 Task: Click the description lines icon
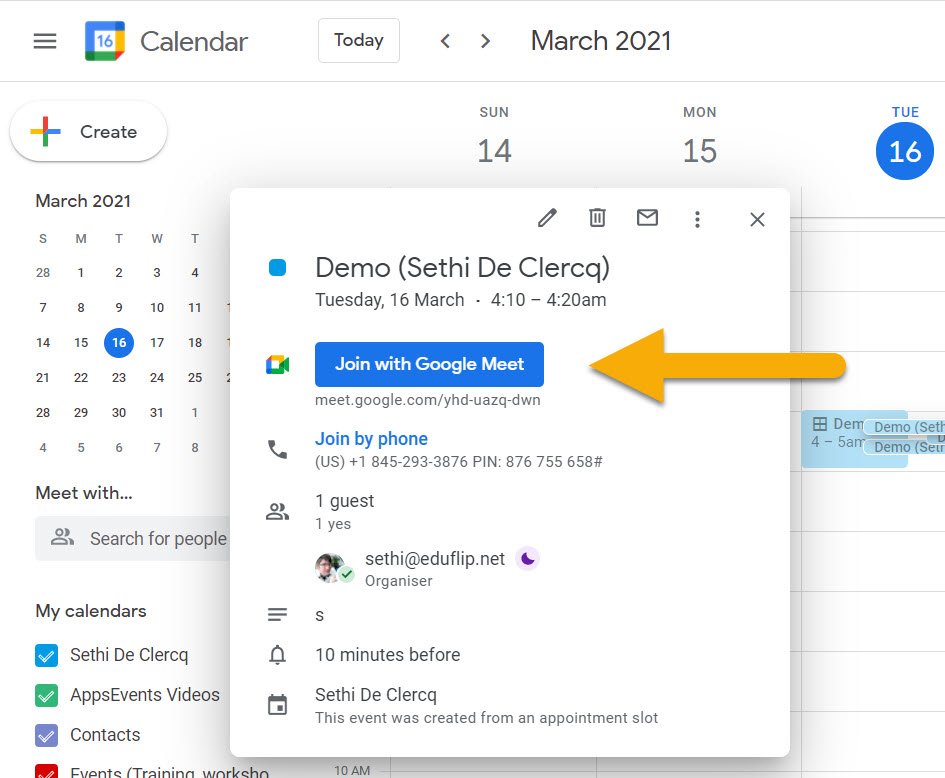pos(277,615)
